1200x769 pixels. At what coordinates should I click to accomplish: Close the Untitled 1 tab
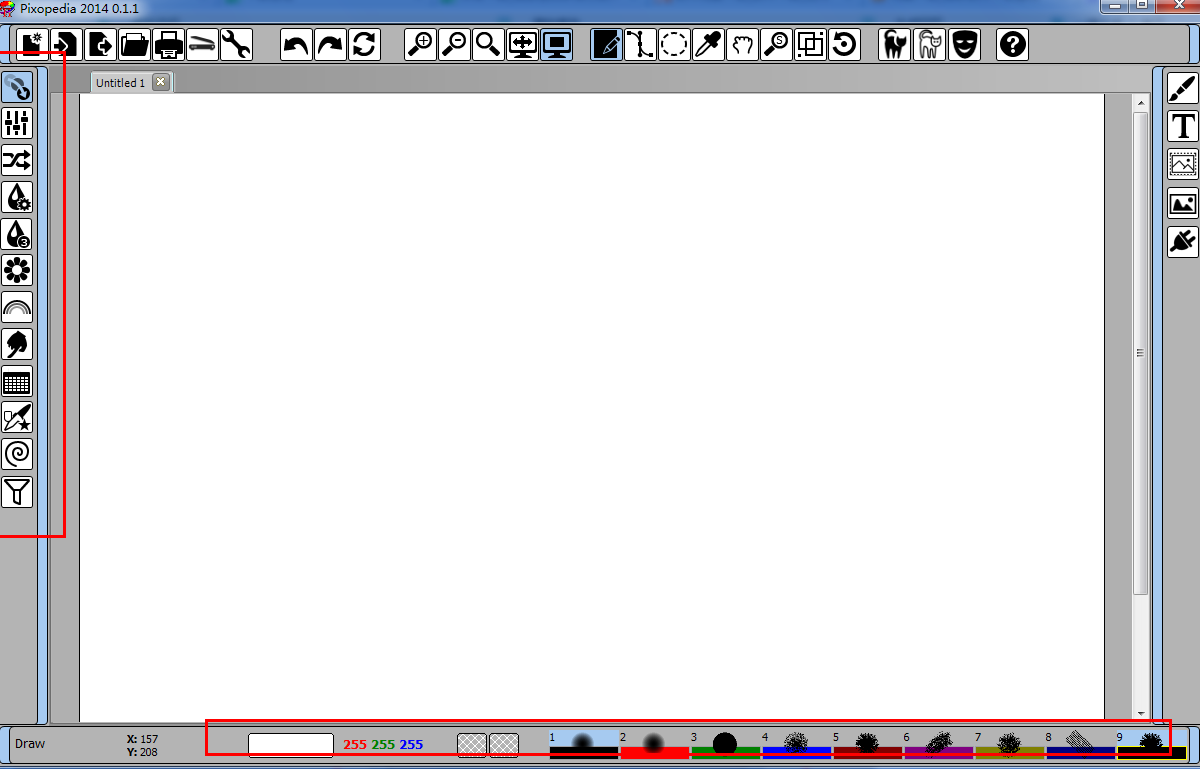point(161,82)
